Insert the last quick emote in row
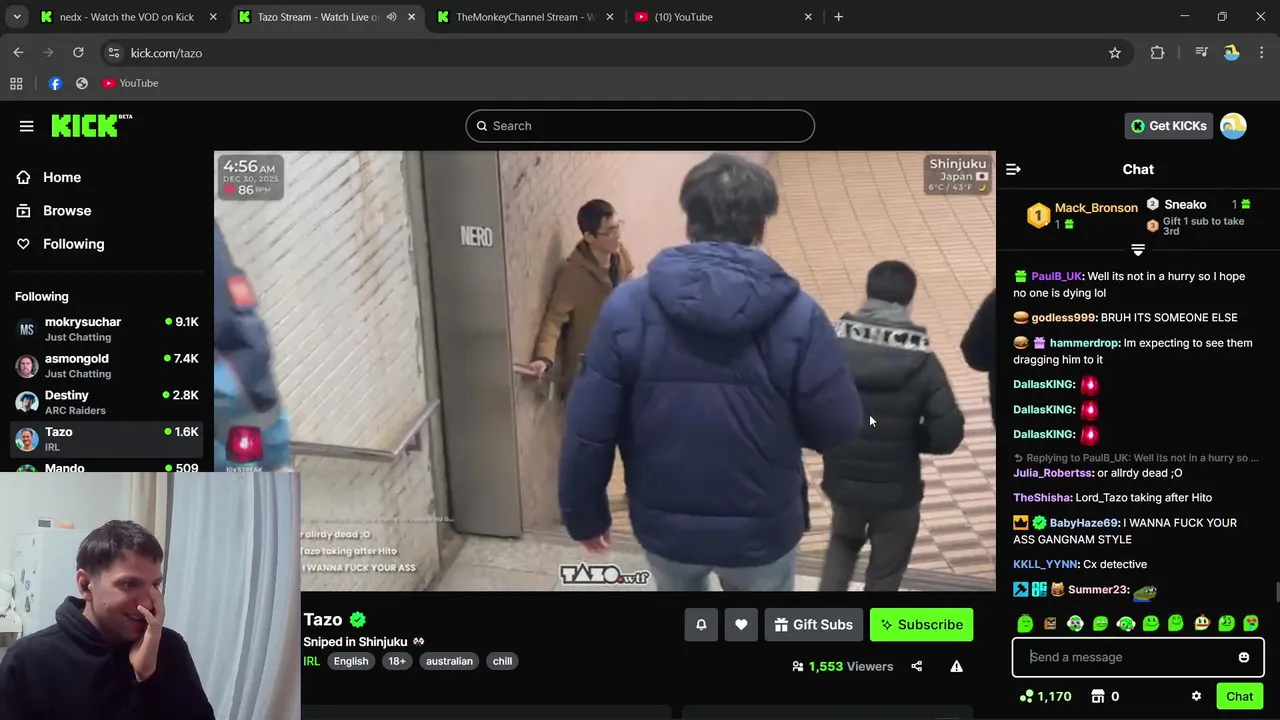Screen dimensions: 1280x720 pos(1251,624)
